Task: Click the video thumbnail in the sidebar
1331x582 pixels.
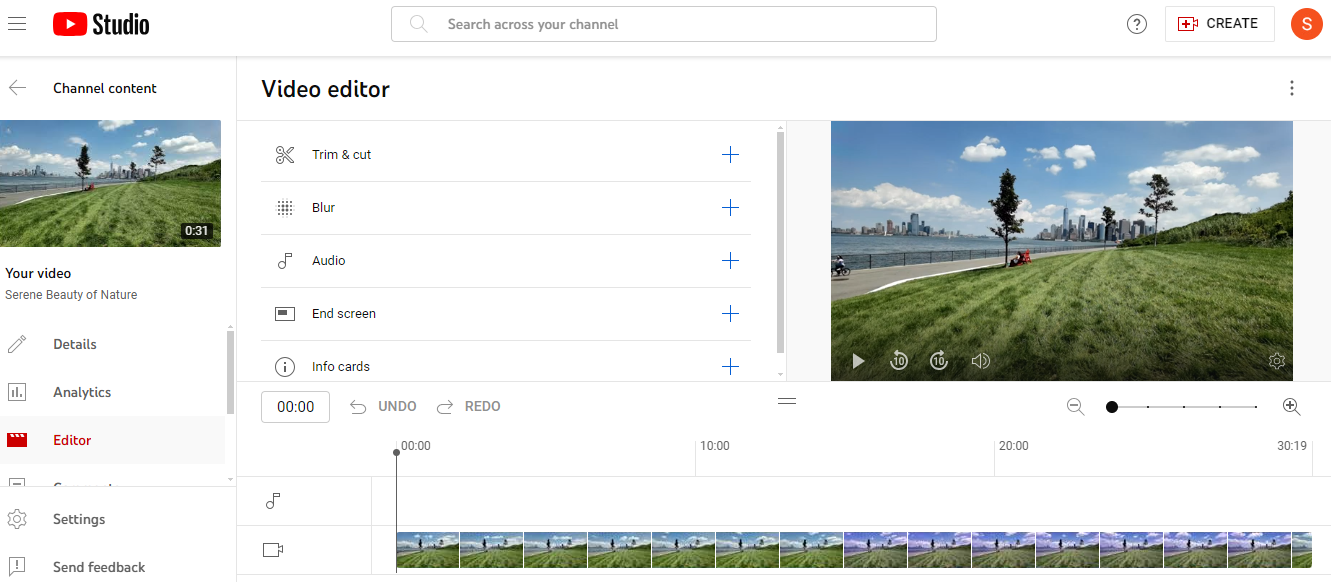Action: click(x=110, y=183)
